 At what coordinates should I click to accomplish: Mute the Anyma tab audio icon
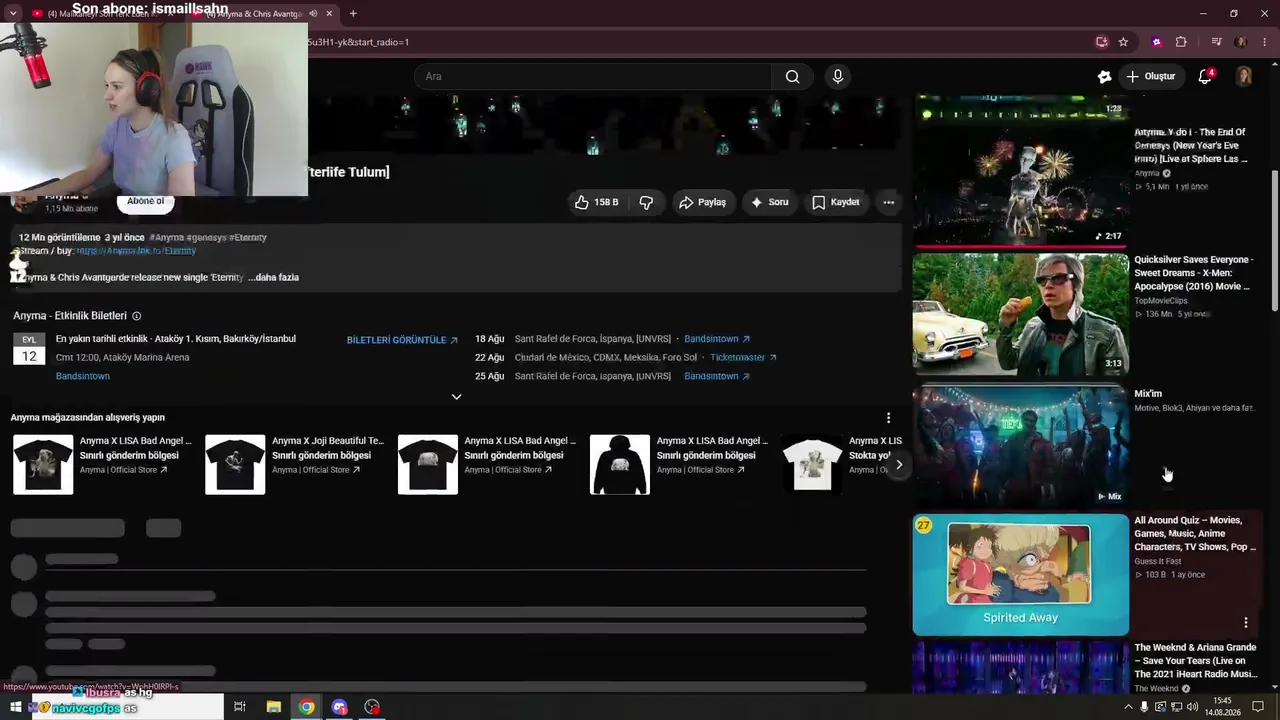[314, 13]
